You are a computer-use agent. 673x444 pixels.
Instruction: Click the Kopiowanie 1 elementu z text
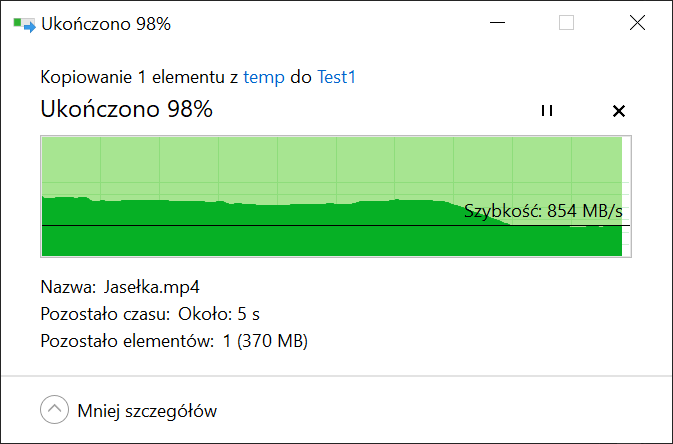click(139, 77)
